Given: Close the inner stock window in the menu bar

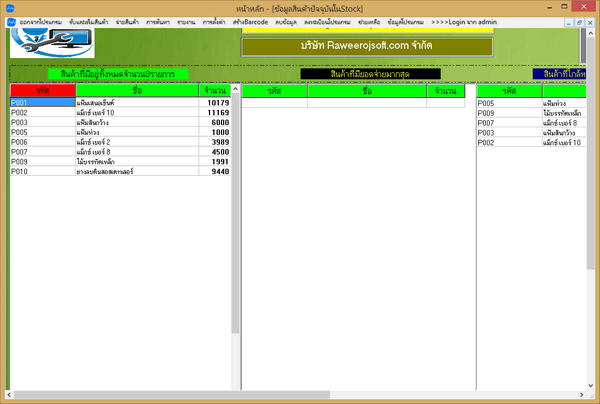Looking at the screenshot, I should coord(590,23).
